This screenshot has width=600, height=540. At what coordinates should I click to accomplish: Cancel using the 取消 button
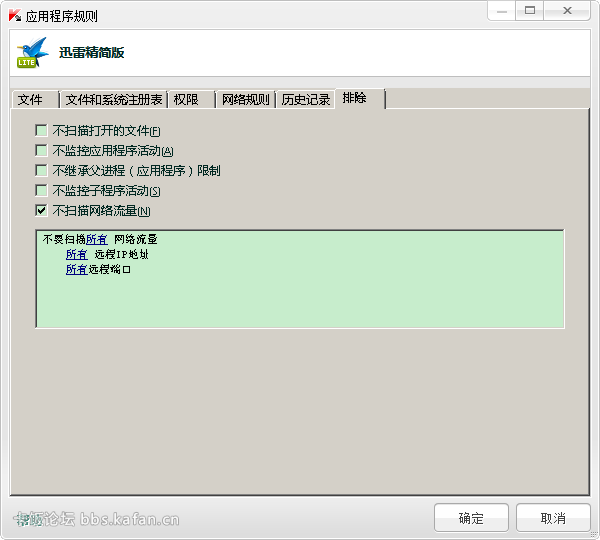[x=553, y=518]
